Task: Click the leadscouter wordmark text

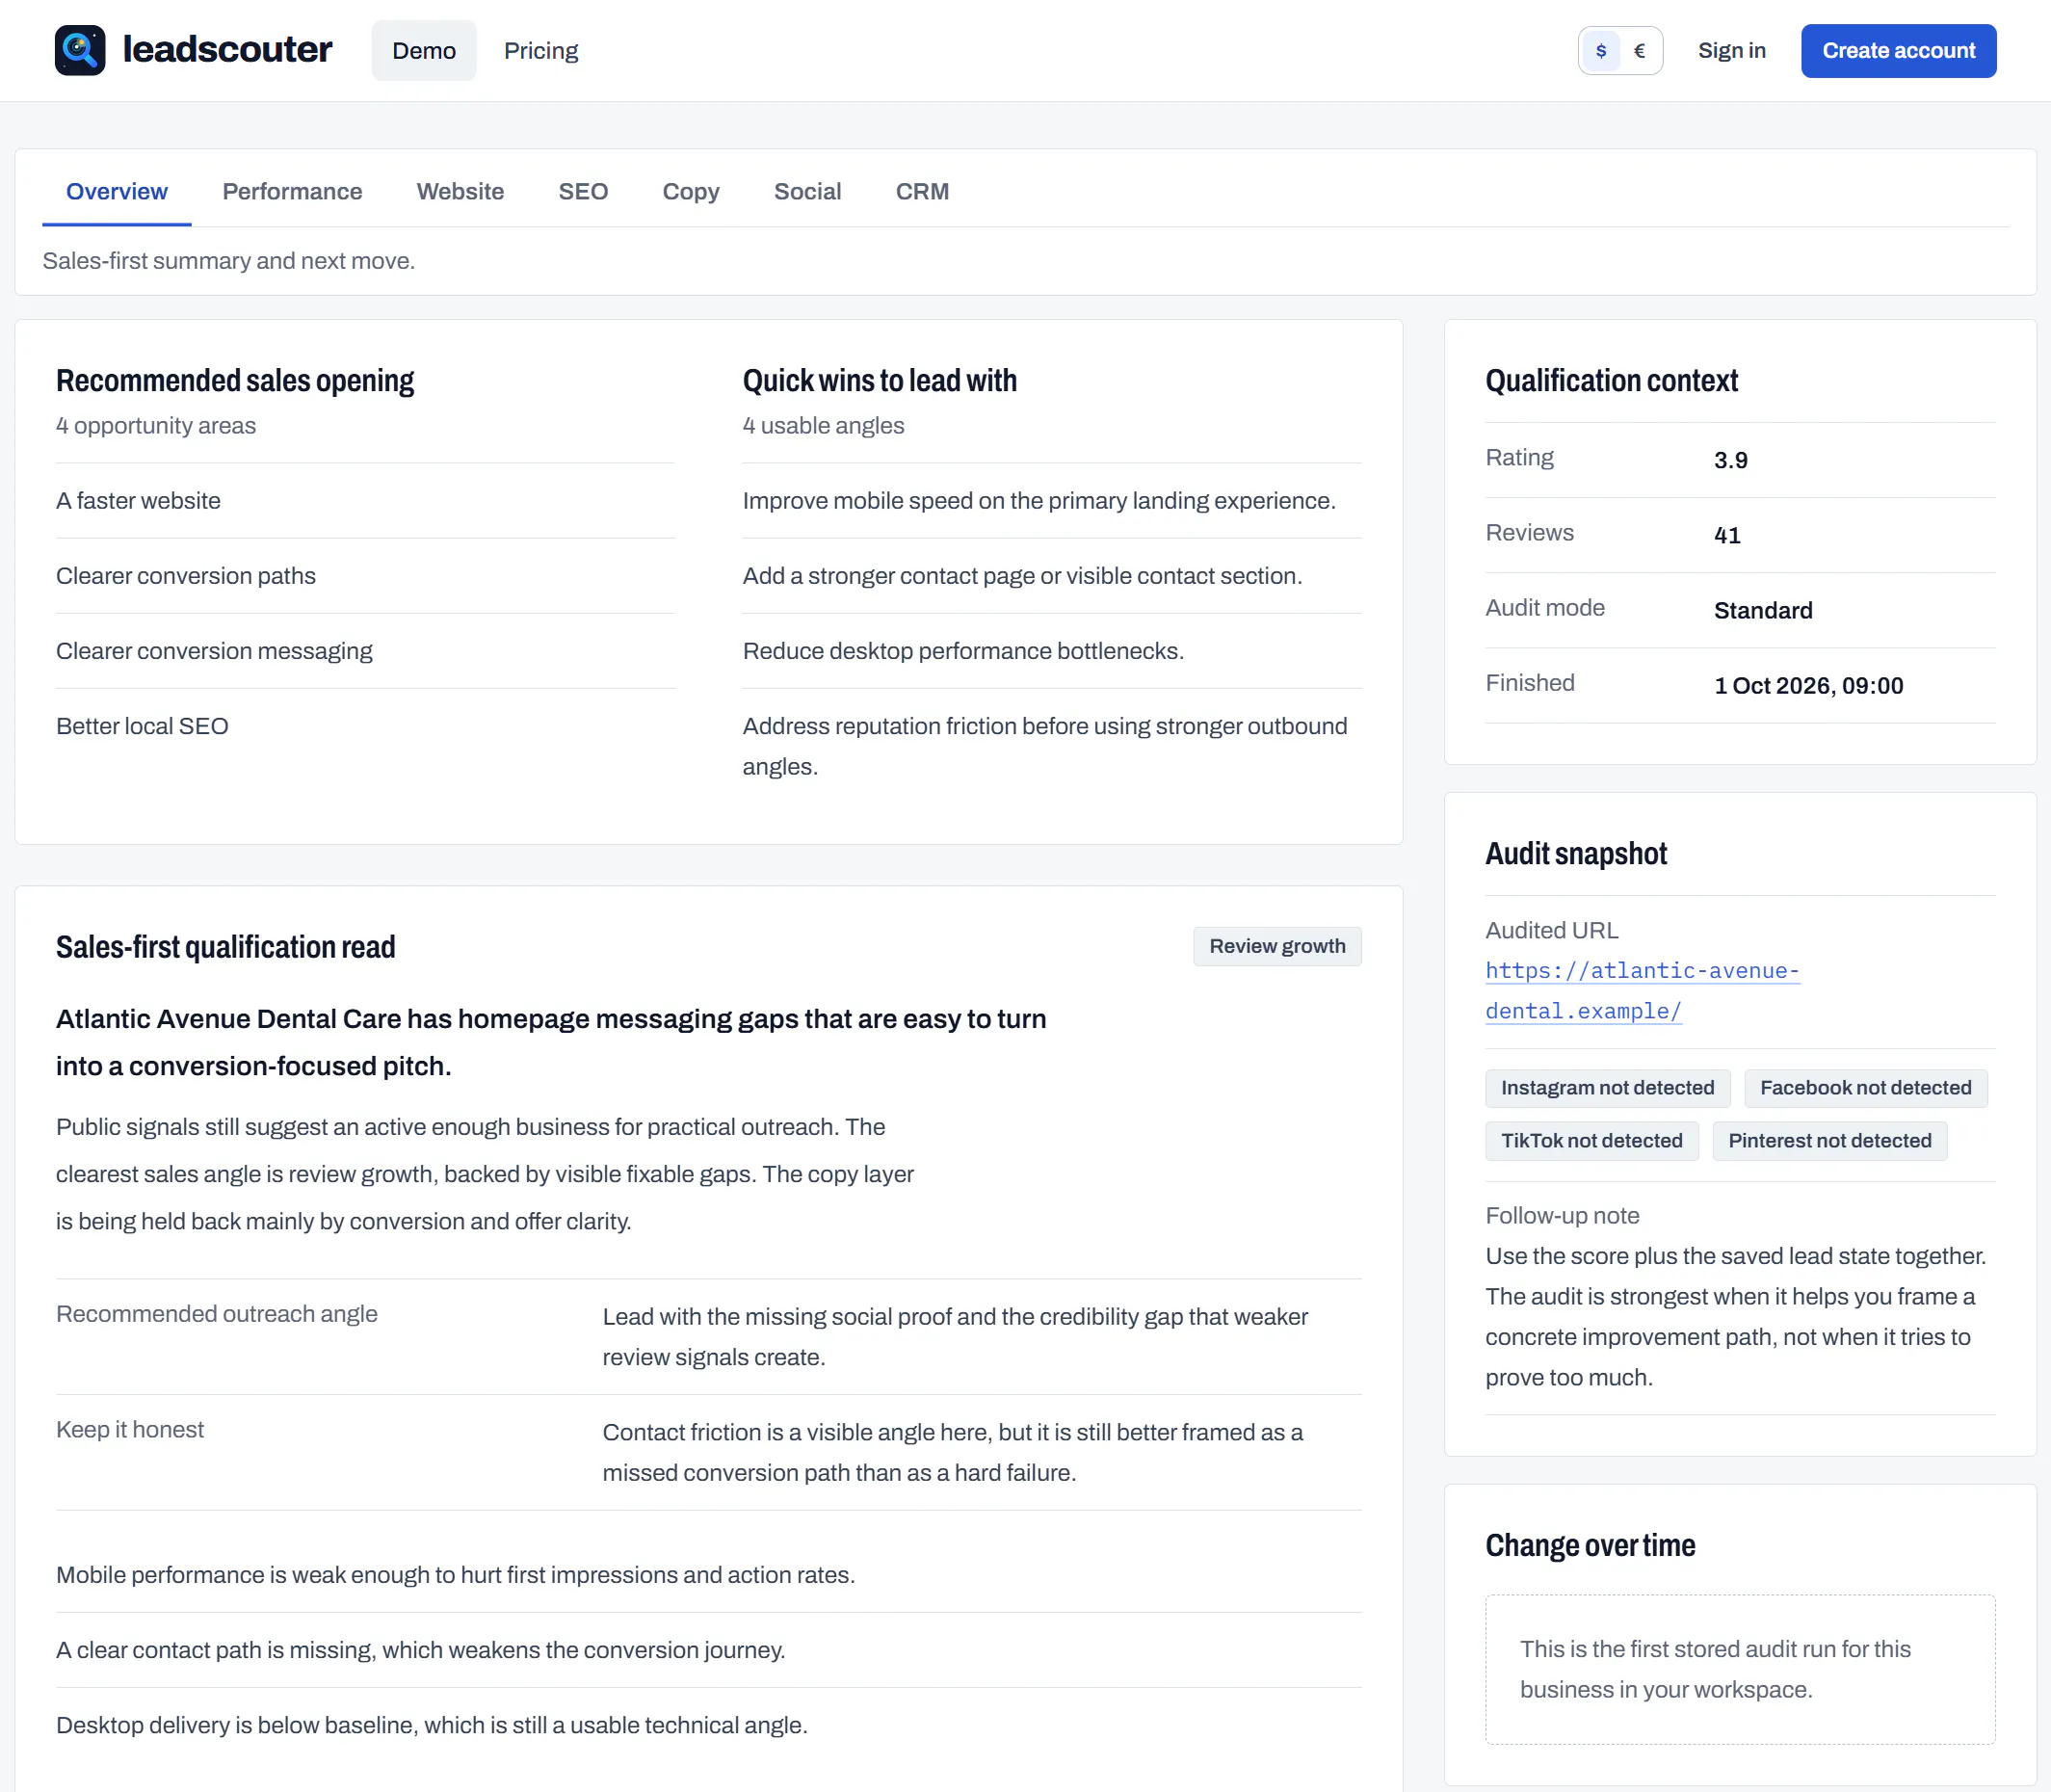Action: click(227, 49)
